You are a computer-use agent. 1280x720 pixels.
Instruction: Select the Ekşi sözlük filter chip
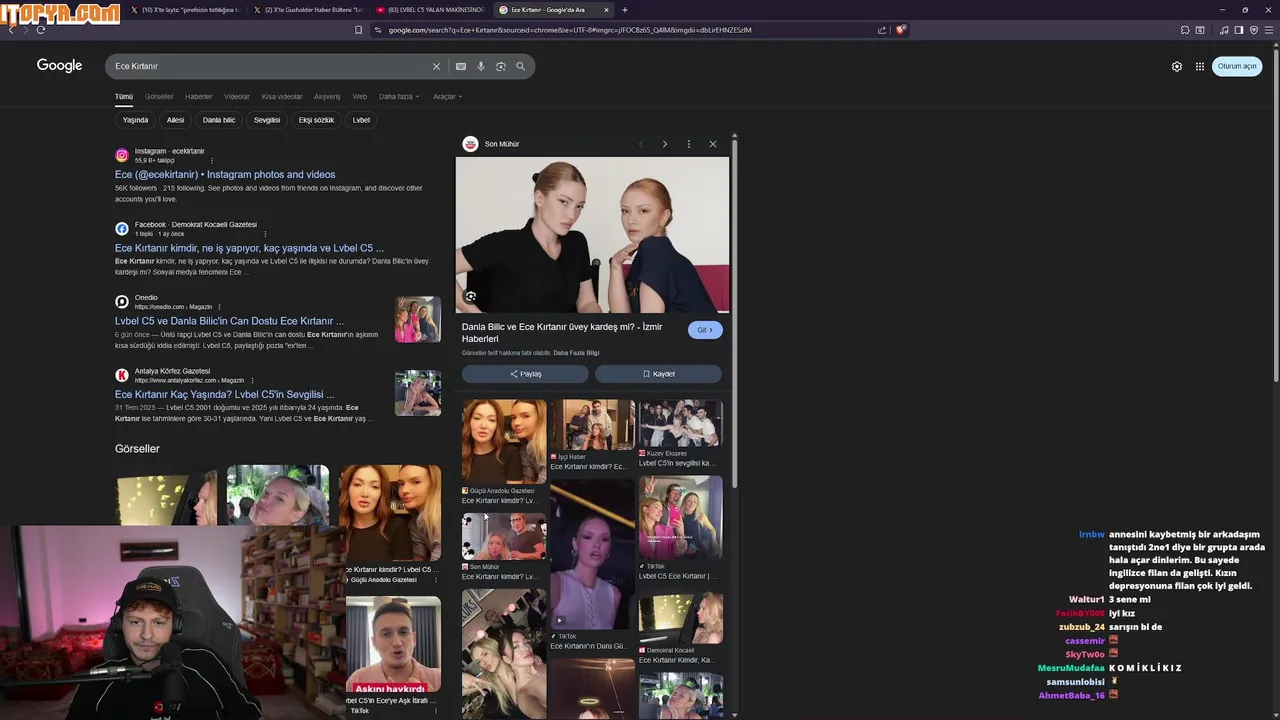click(x=316, y=120)
